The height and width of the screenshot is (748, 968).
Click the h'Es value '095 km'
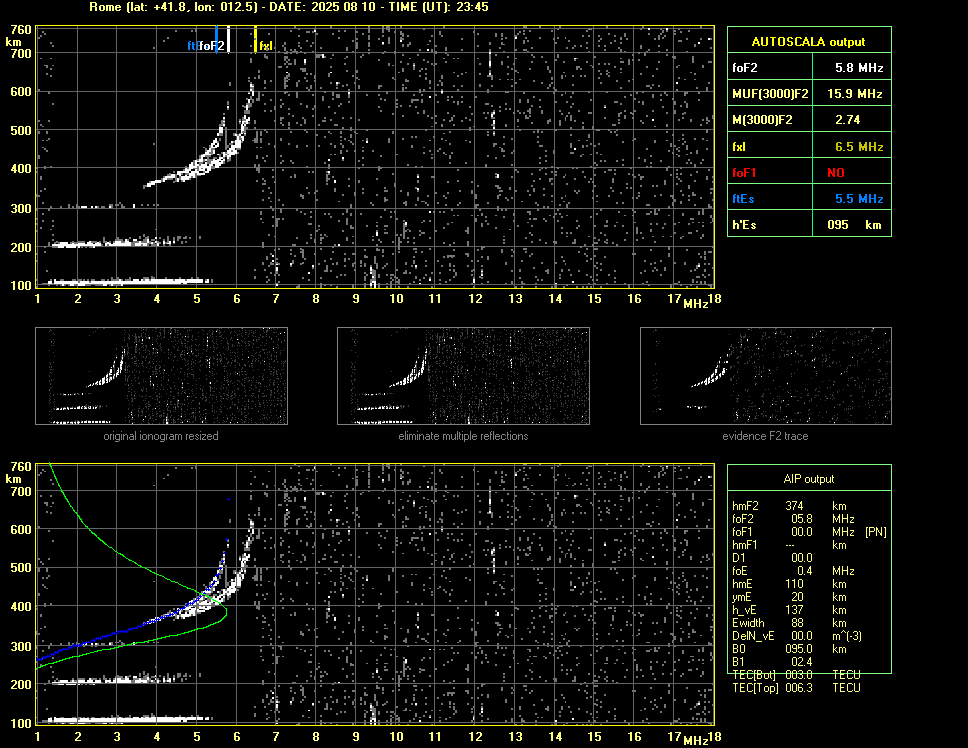[854, 225]
